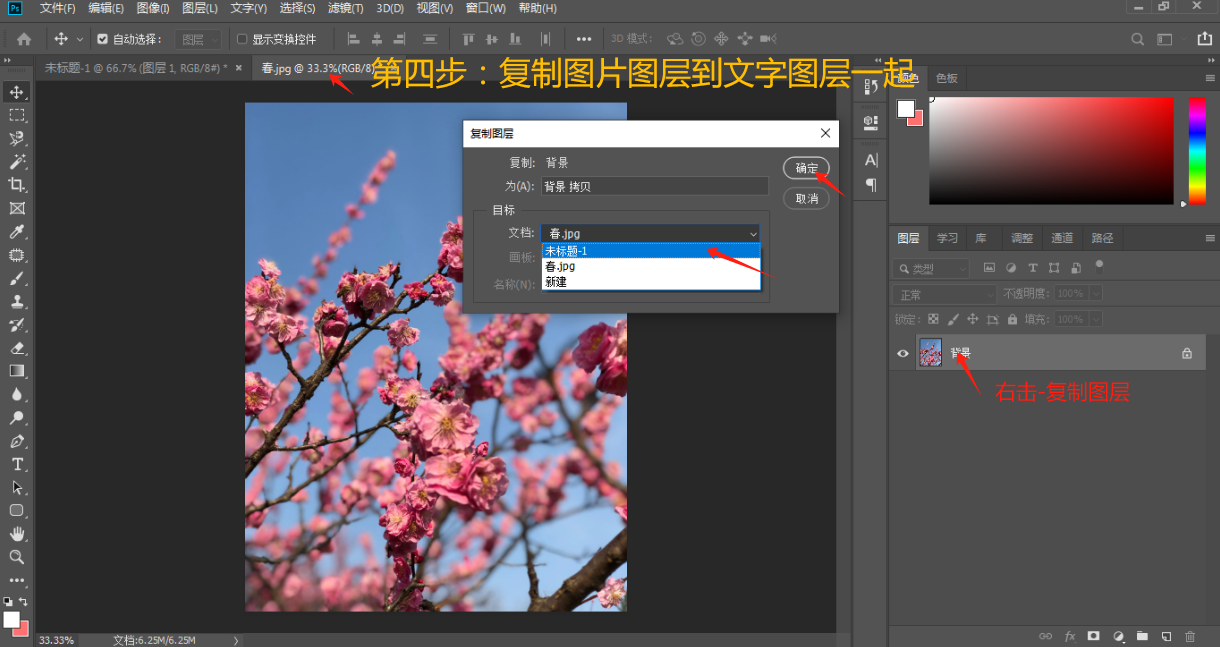Select the Gradient tool
The height and width of the screenshot is (647, 1220).
17,371
